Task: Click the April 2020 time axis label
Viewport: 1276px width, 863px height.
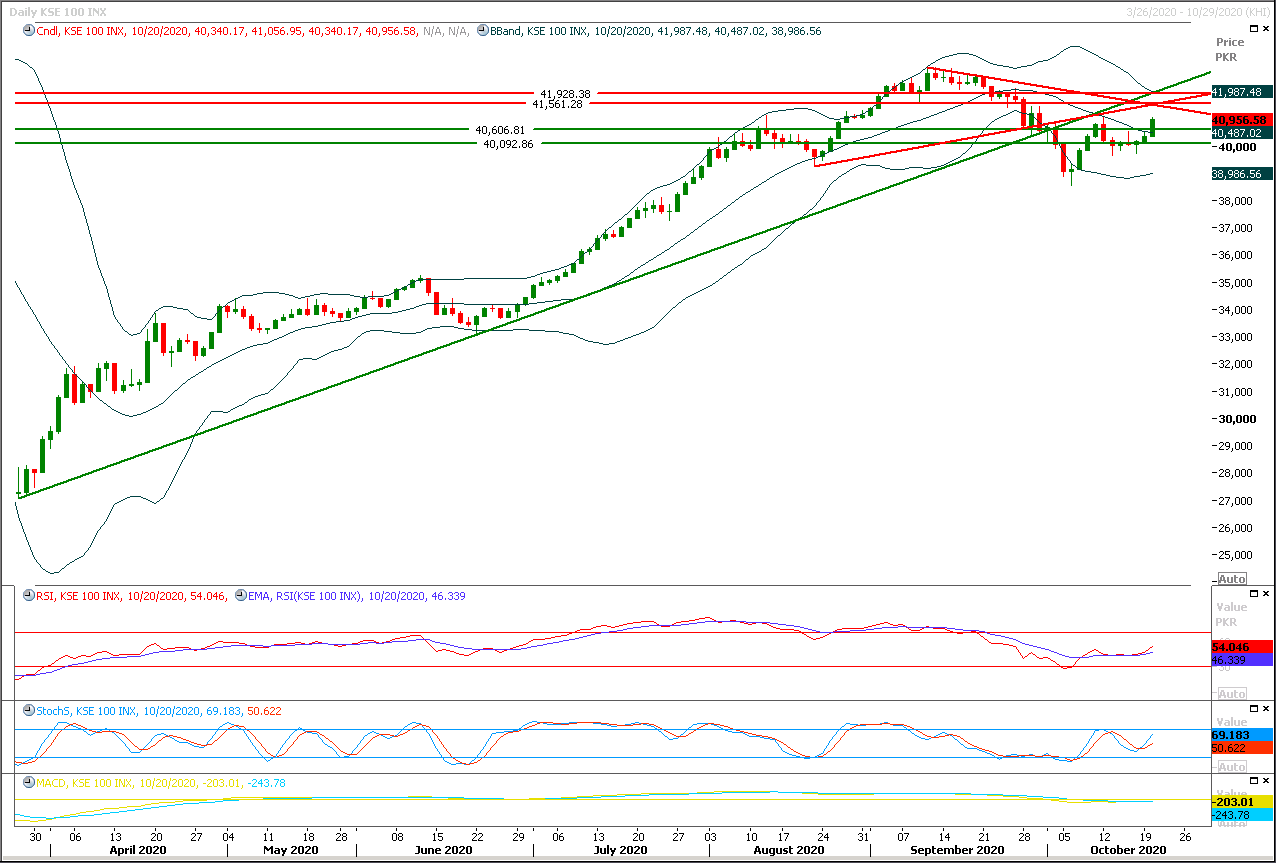Action: point(136,849)
